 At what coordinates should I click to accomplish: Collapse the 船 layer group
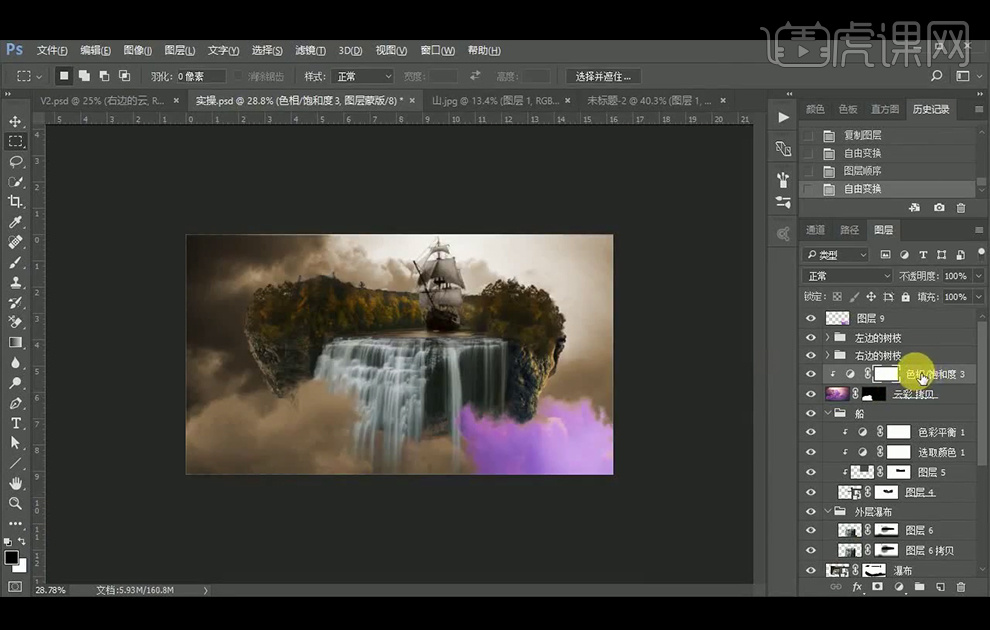coord(827,413)
